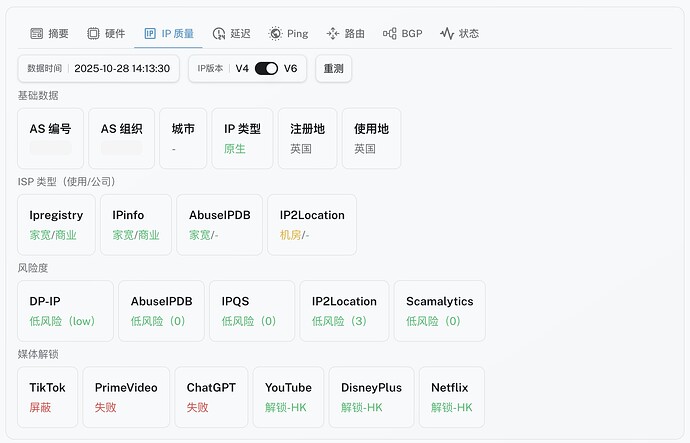
Task: Select the V4 label
Action: pyautogui.click(x=242, y=69)
